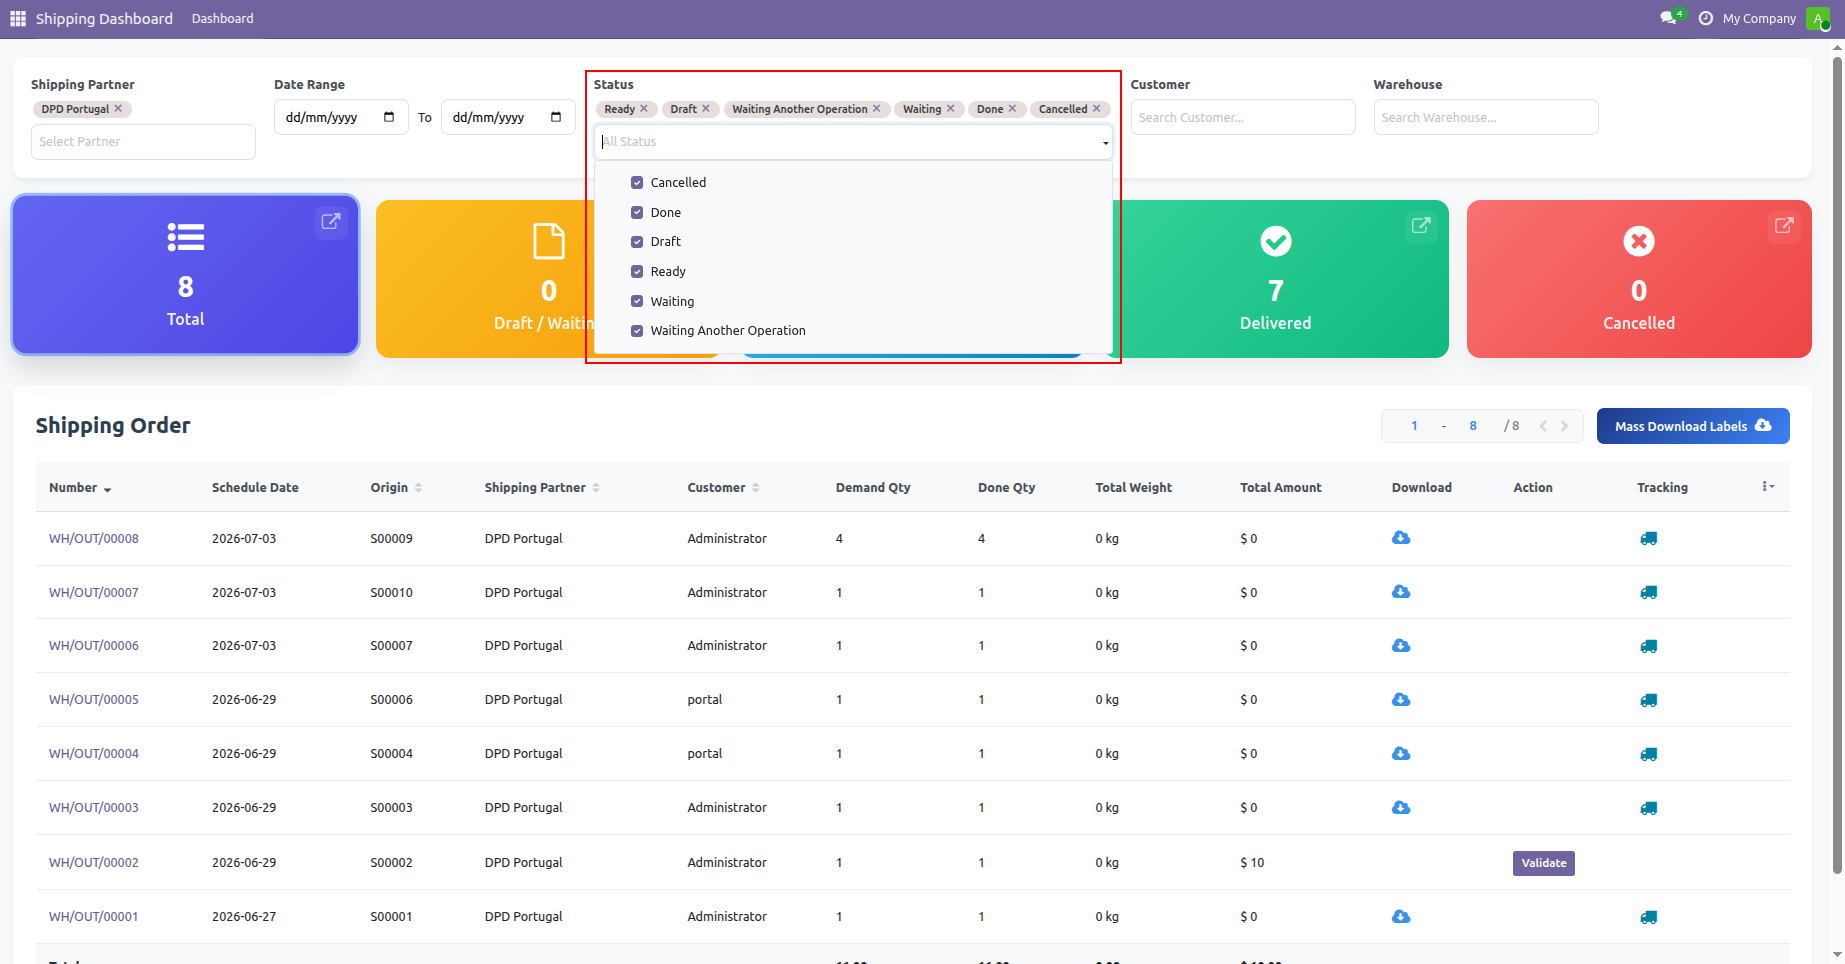Open the apps grid menu icon
The image size is (1845, 964).
(18, 19)
